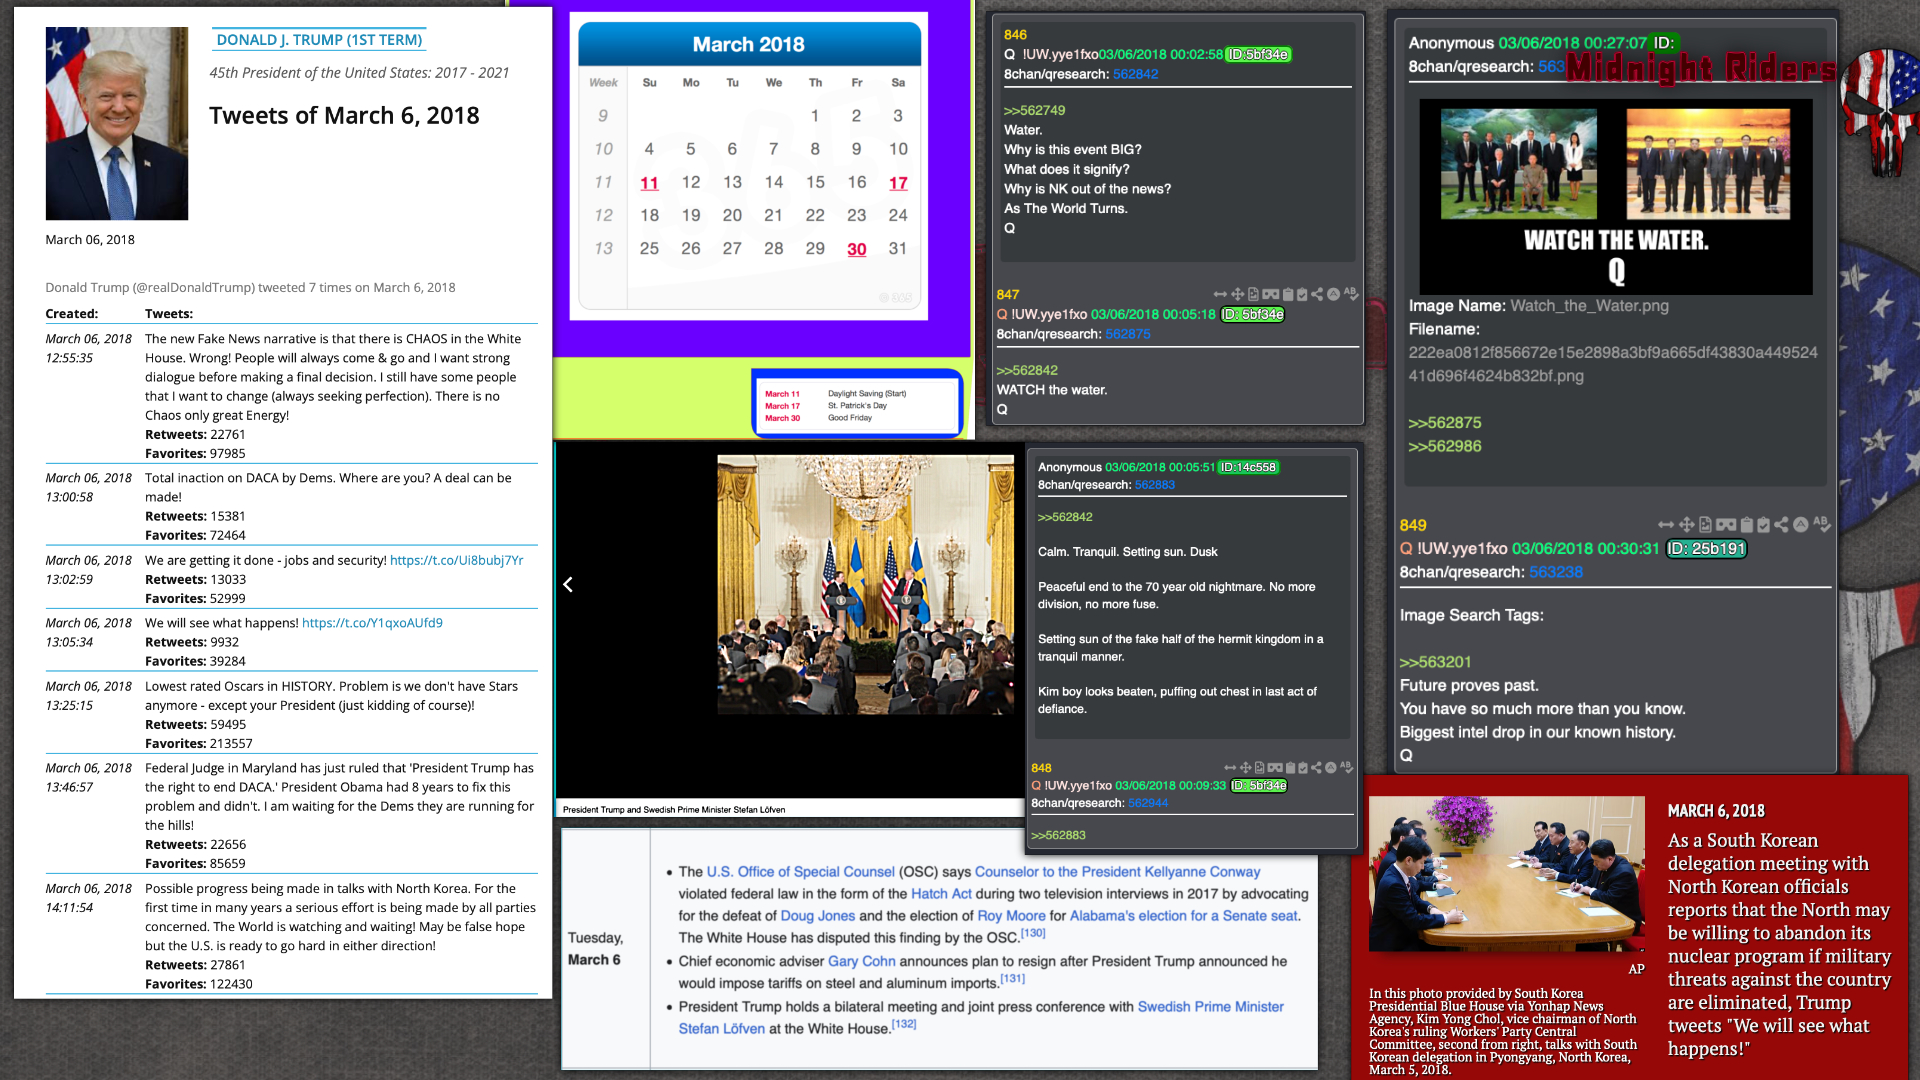
Task: Click the share icon on post 847
Action: (1317, 294)
